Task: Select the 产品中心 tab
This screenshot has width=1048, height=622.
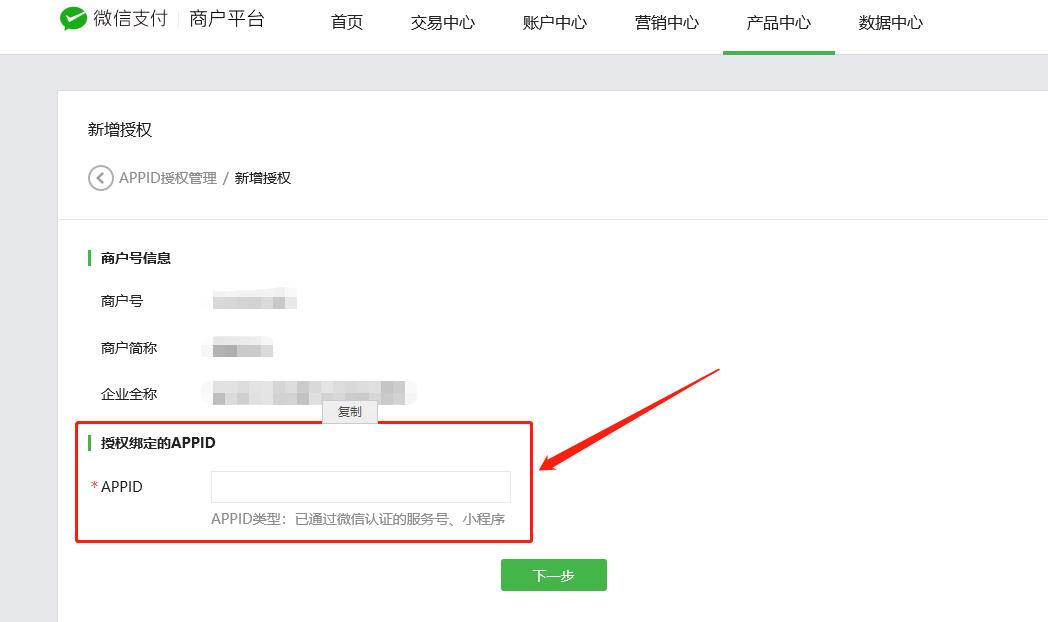Action: click(779, 23)
